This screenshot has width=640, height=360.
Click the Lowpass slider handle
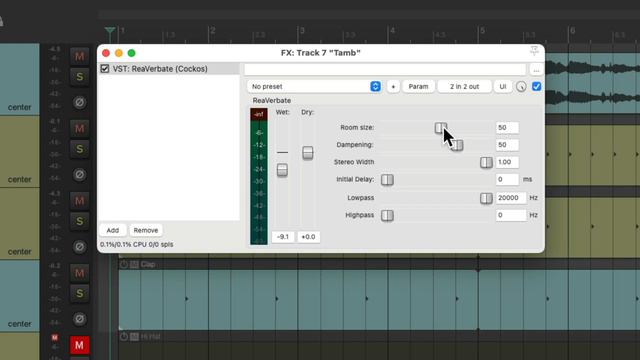click(486, 198)
